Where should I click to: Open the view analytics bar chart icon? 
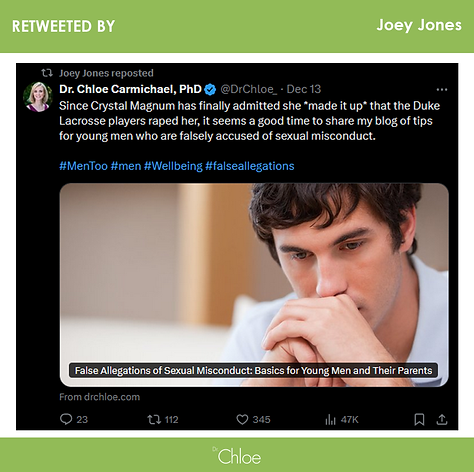click(x=330, y=420)
